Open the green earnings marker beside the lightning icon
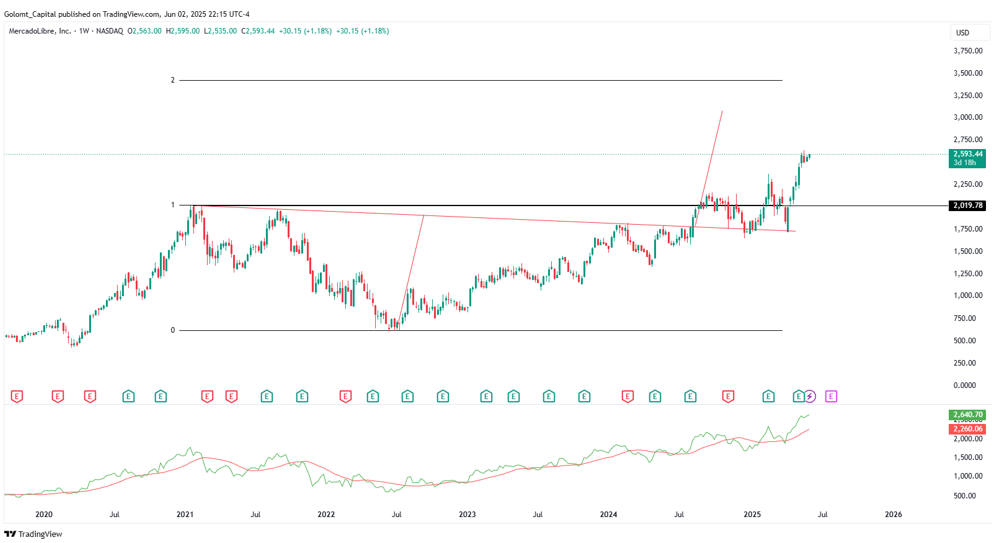 coord(798,396)
